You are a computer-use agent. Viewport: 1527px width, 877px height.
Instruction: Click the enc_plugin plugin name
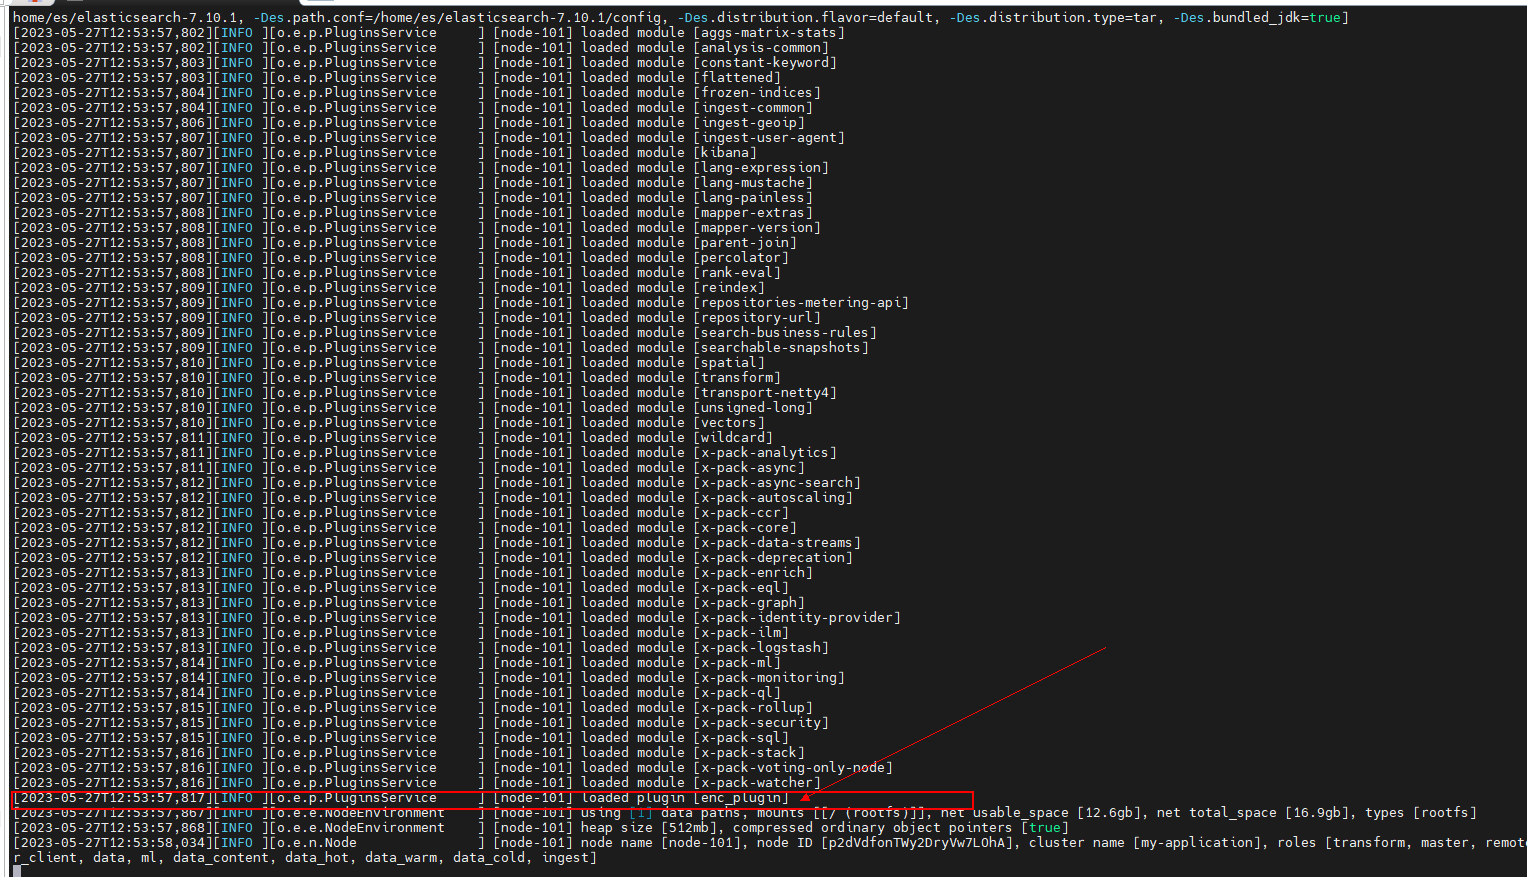tap(741, 798)
